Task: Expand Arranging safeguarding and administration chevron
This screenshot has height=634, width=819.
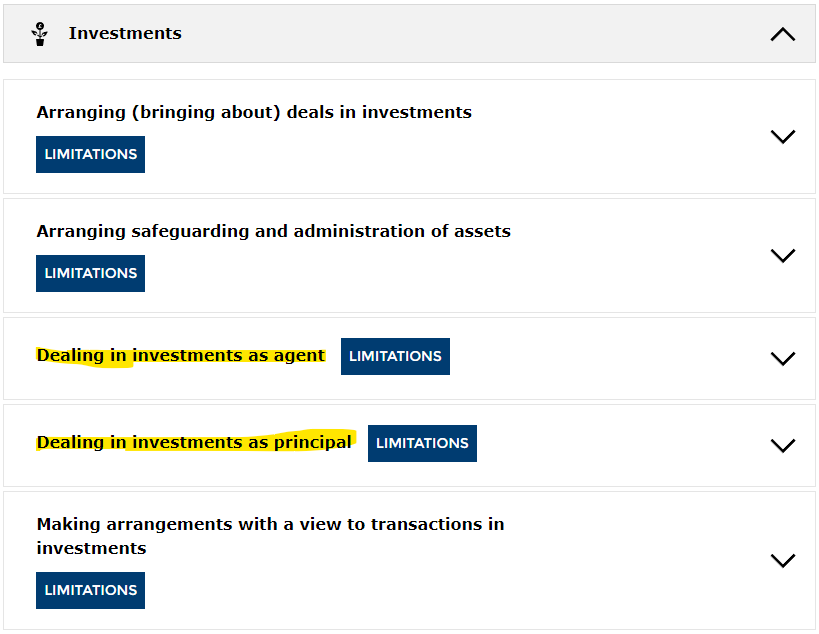Action: click(782, 255)
